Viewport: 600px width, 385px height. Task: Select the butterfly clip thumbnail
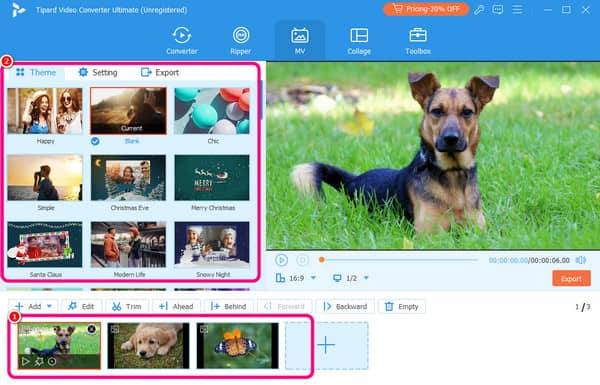tap(237, 346)
